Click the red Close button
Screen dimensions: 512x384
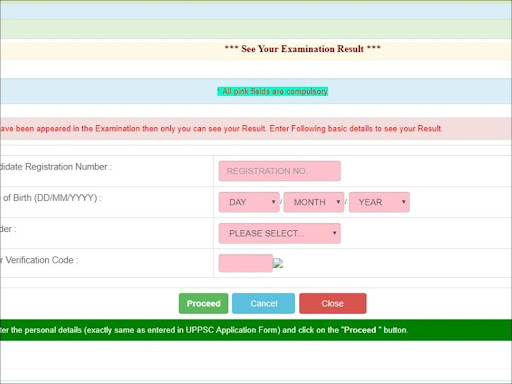333,303
